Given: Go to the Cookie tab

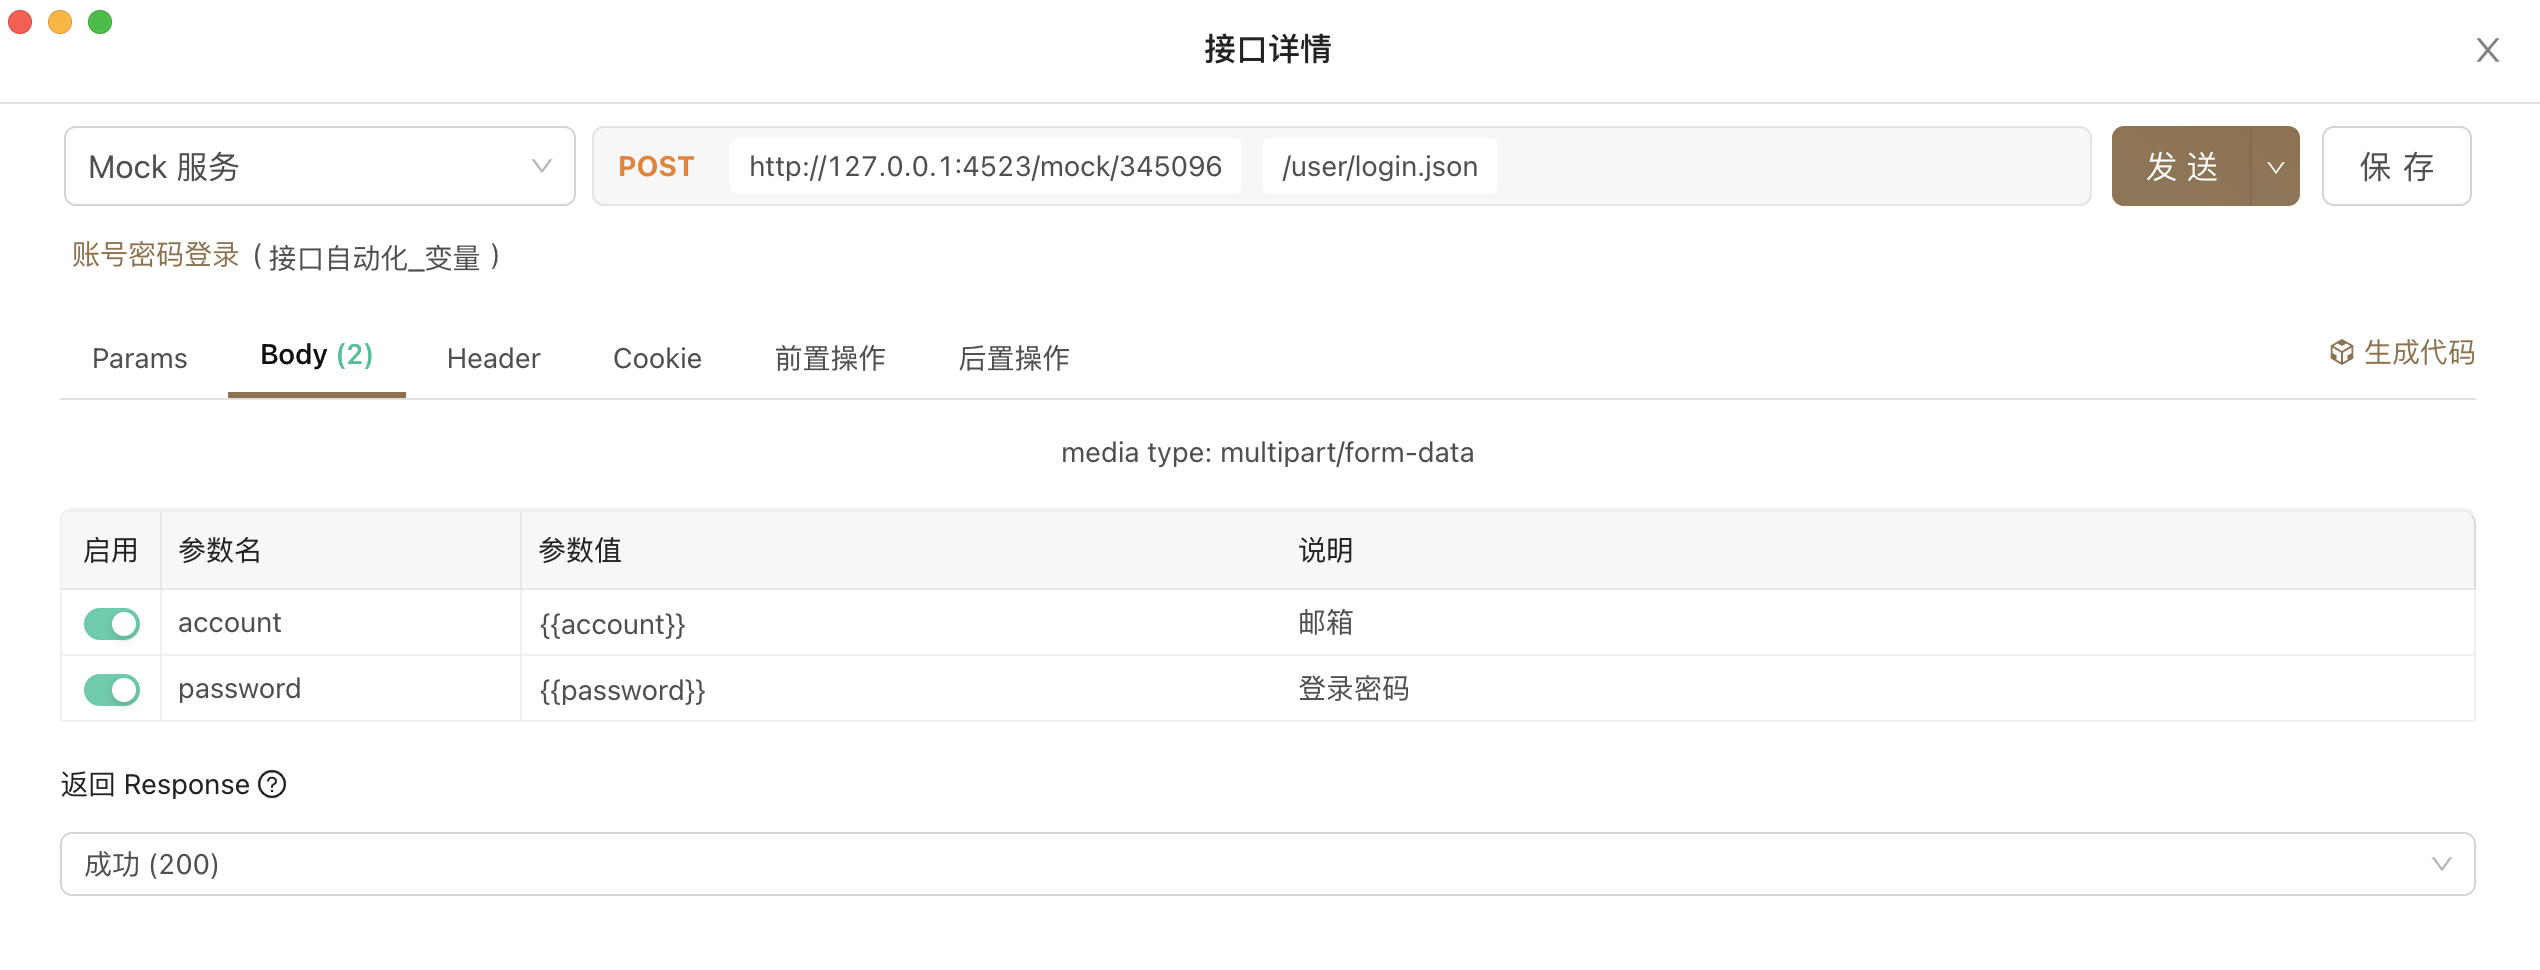Looking at the screenshot, I should pyautogui.click(x=658, y=358).
